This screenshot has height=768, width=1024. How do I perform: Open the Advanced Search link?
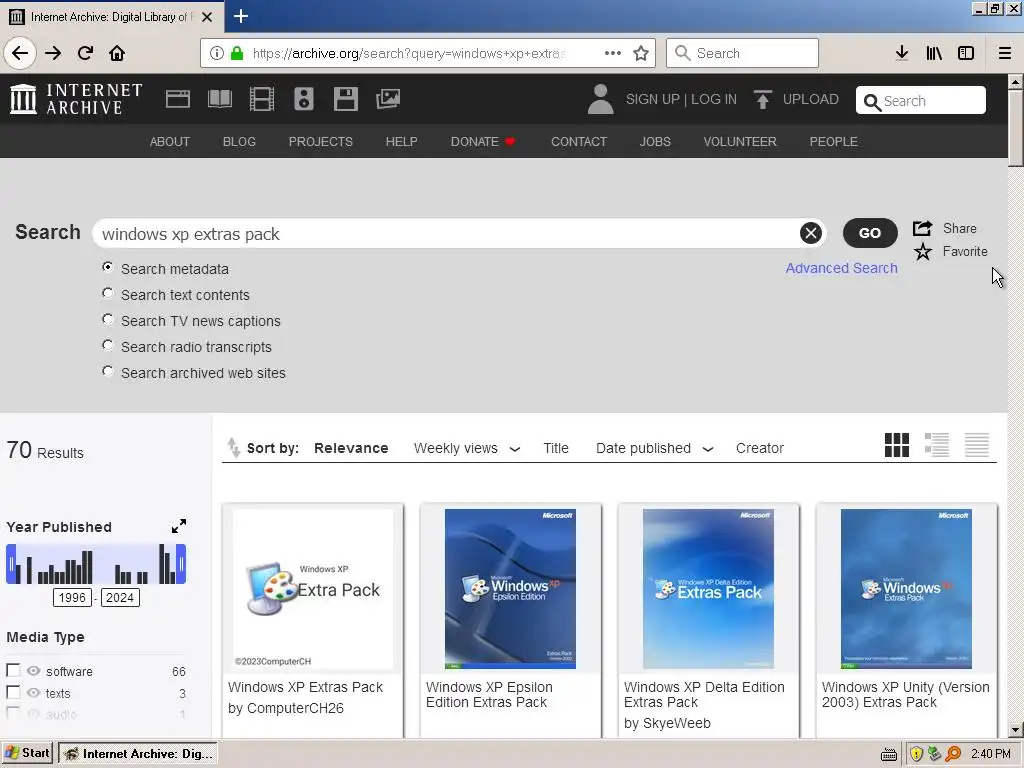[841, 268]
